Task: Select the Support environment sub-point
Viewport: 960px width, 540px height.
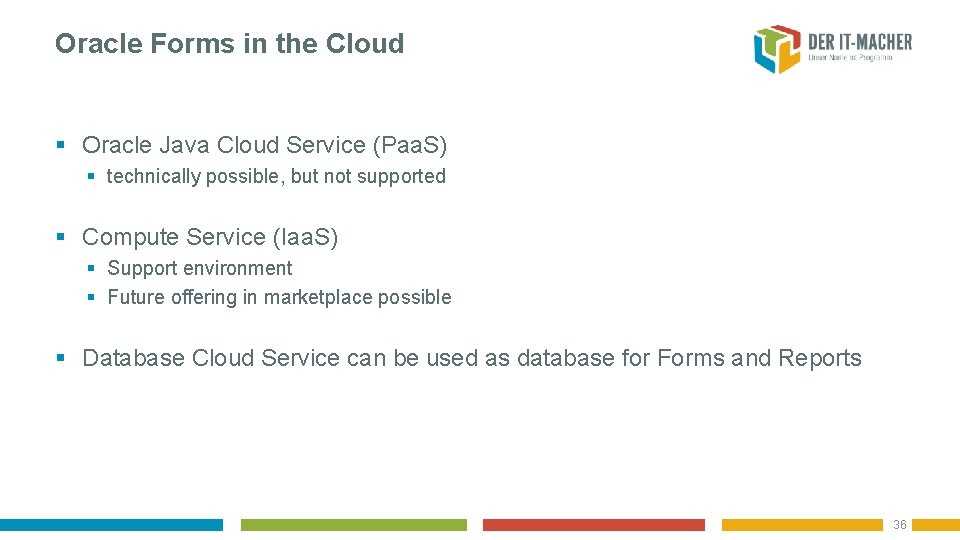Action: 200,269
